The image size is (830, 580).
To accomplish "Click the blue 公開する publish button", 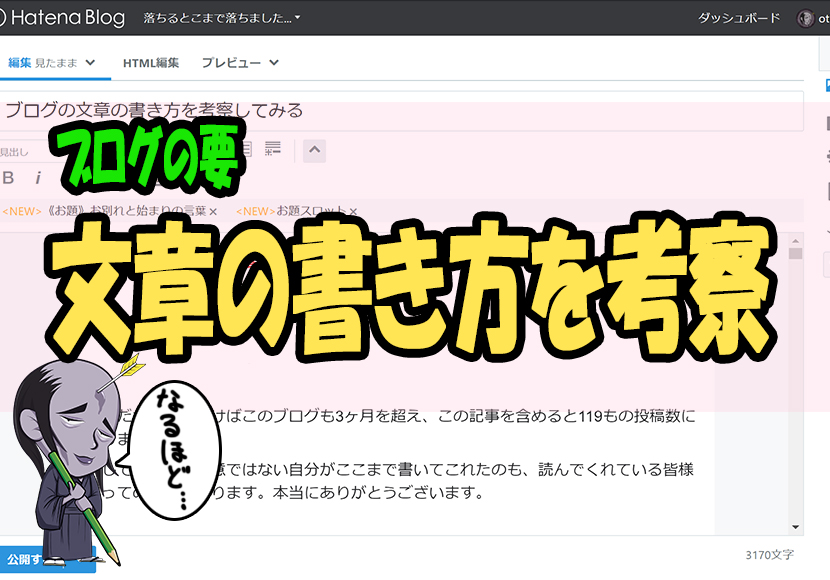I will pos(48,559).
